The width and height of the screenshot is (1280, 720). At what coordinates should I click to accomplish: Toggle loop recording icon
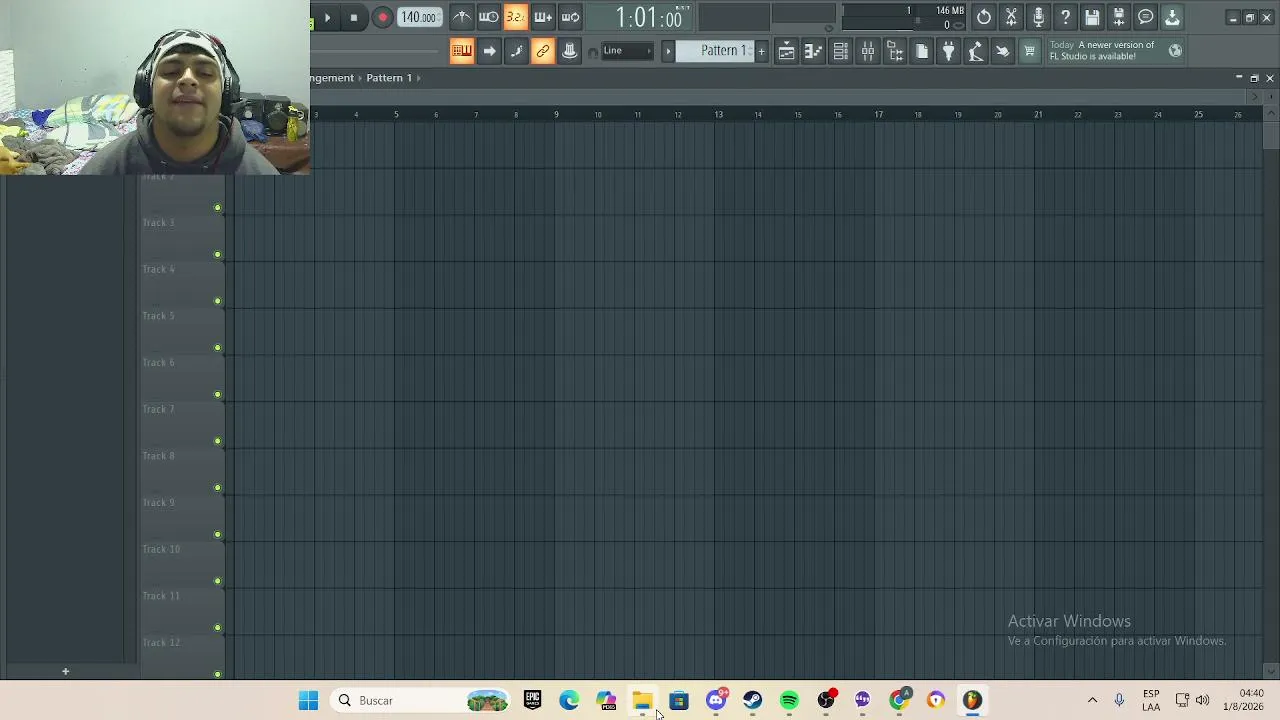point(570,17)
